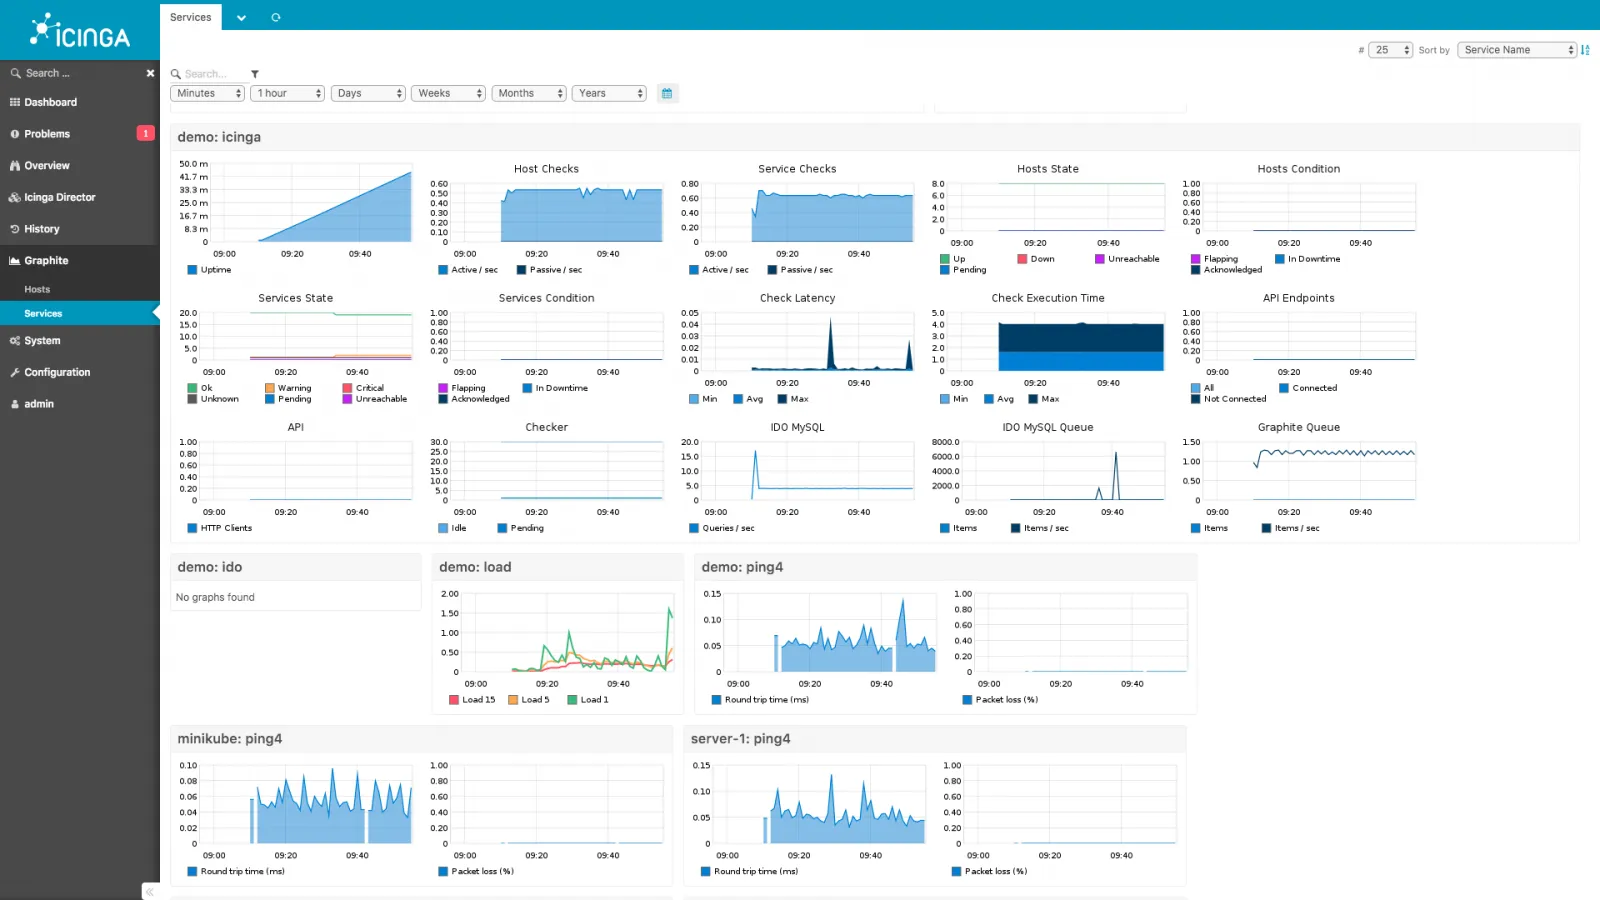Collapse the left sidebar
This screenshot has width=1600, height=900.
click(x=149, y=891)
